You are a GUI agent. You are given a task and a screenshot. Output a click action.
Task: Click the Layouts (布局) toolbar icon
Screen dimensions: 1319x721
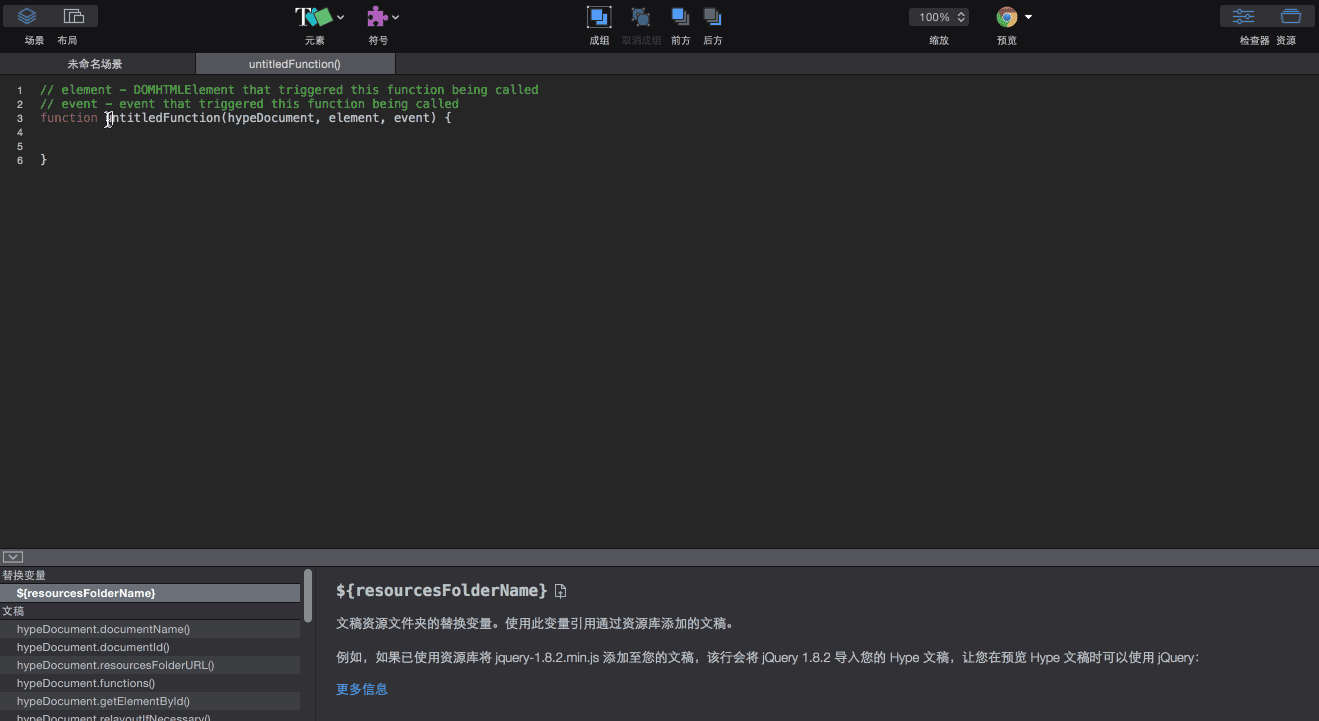(x=73, y=17)
